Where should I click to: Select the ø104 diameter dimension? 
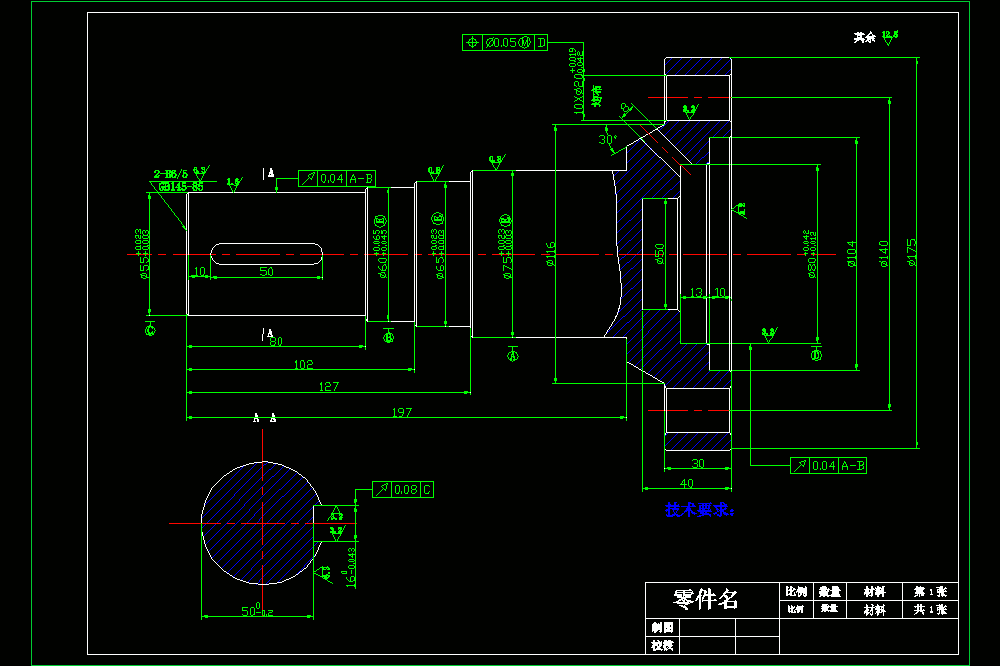851,254
